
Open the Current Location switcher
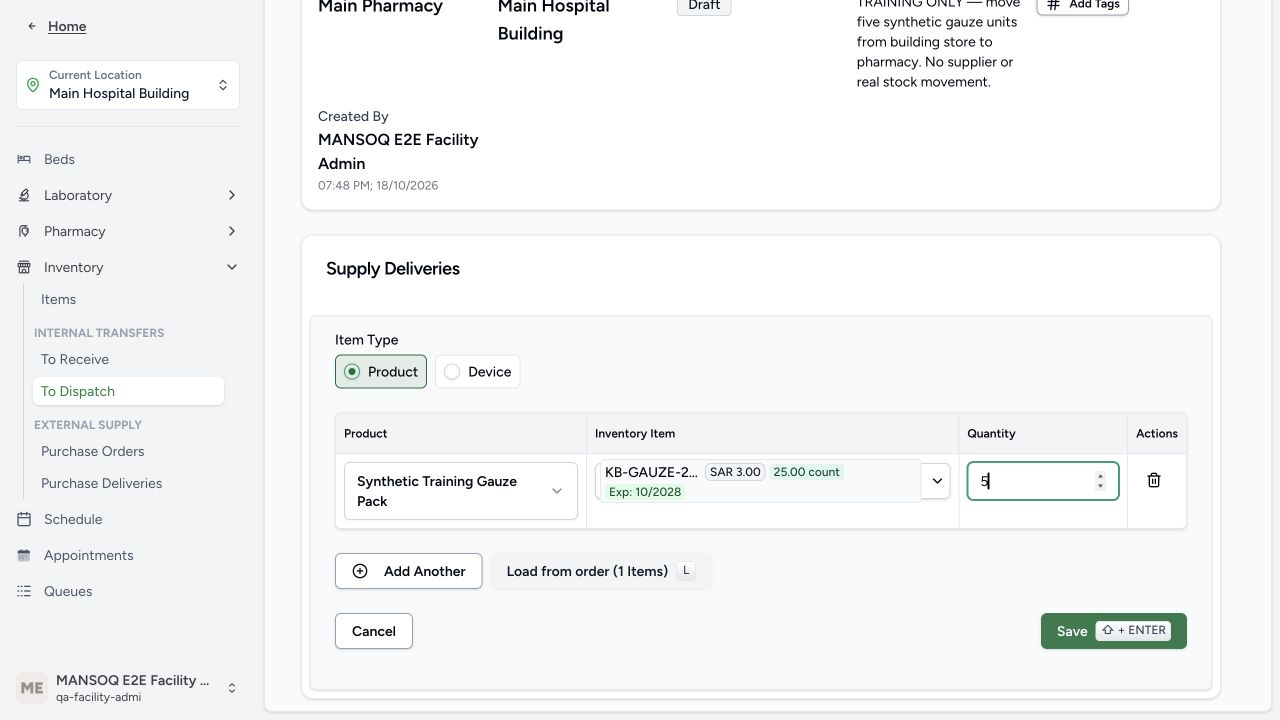coord(128,85)
